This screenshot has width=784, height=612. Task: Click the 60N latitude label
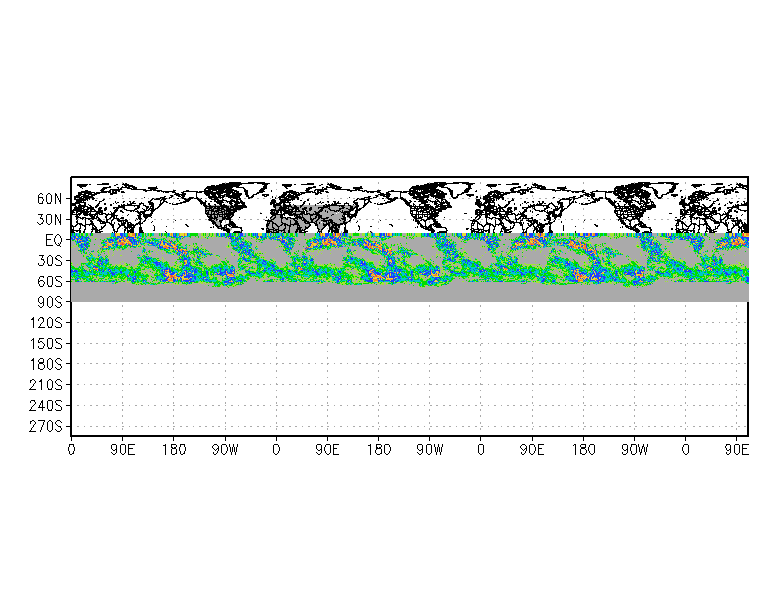tap(50, 199)
